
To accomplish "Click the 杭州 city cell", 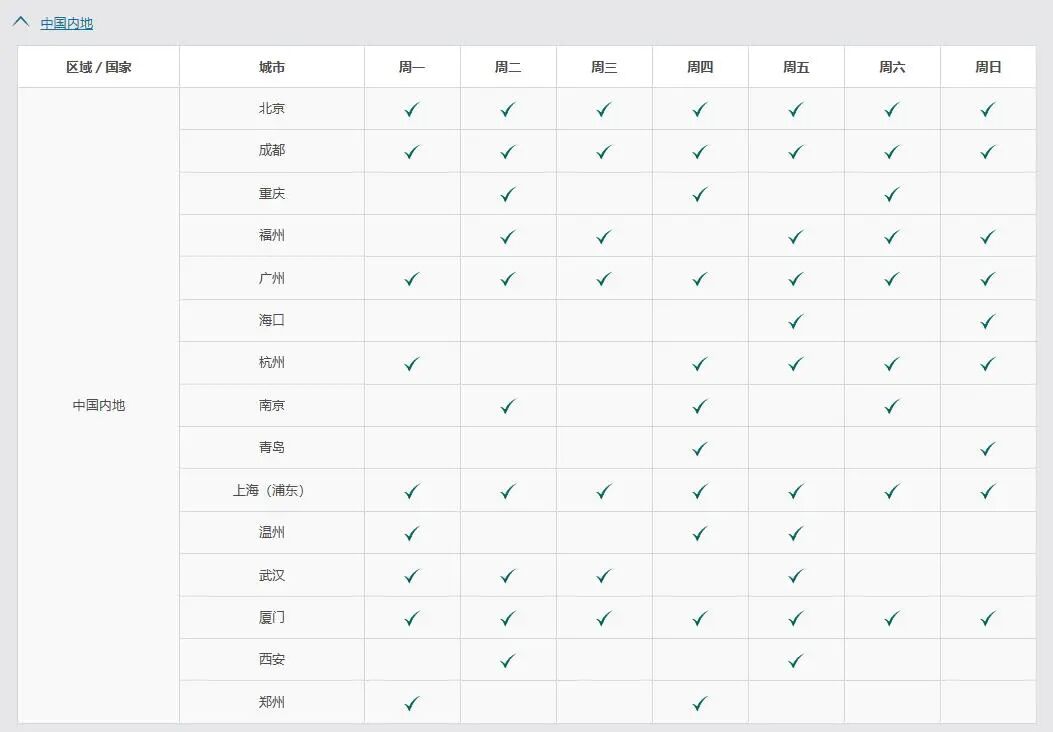I will 272,363.
